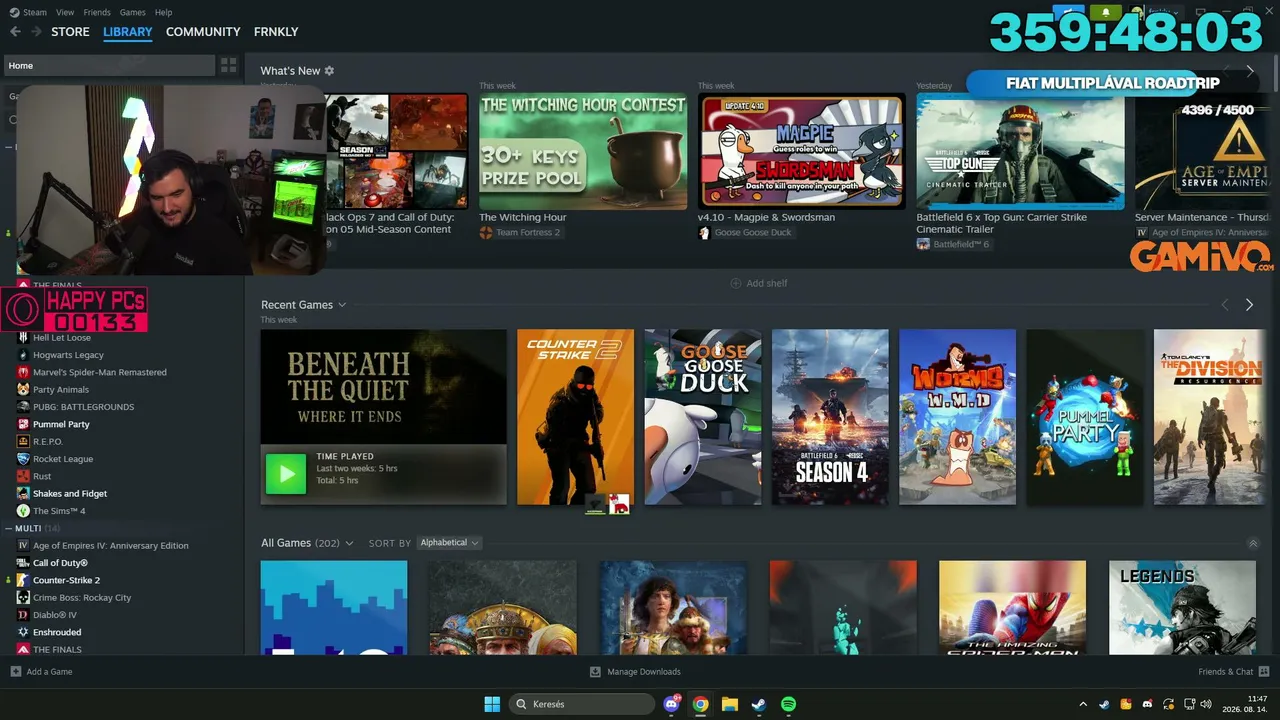Go forward with the right navigation arrow
Image resolution: width=1280 pixels, height=720 pixels.
pos(36,32)
